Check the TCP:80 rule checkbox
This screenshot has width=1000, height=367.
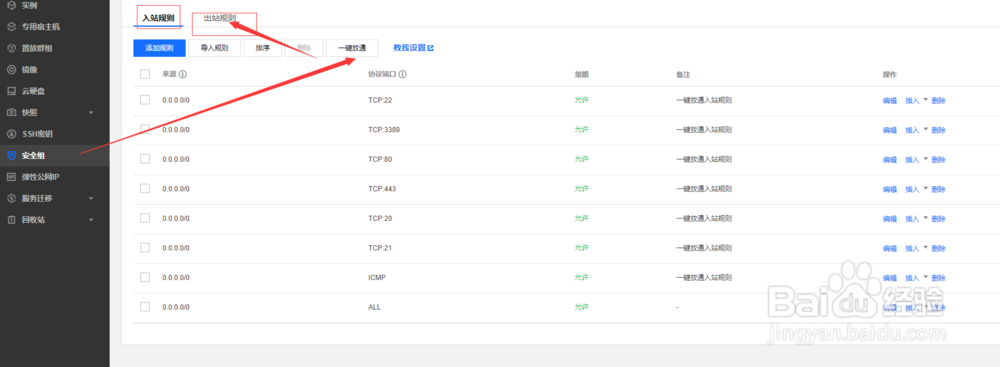pyautogui.click(x=145, y=158)
